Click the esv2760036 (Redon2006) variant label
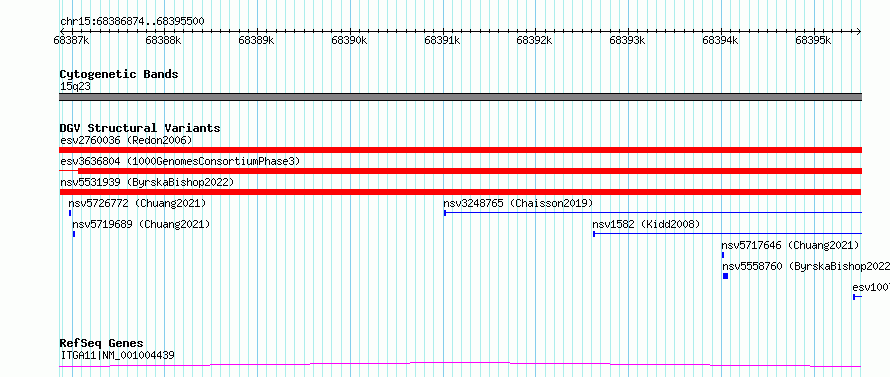890x377 pixels. (127, 140)
